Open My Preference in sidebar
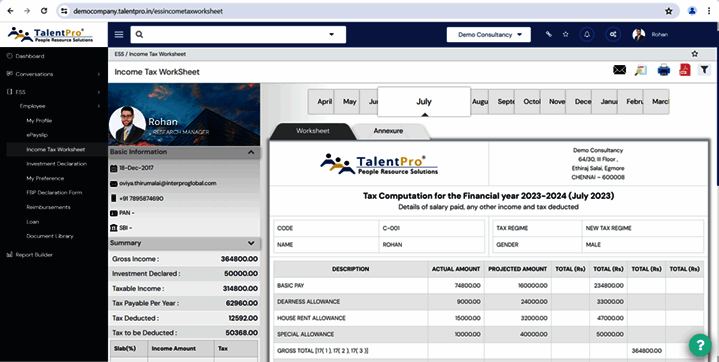 [x=45, y=178]
